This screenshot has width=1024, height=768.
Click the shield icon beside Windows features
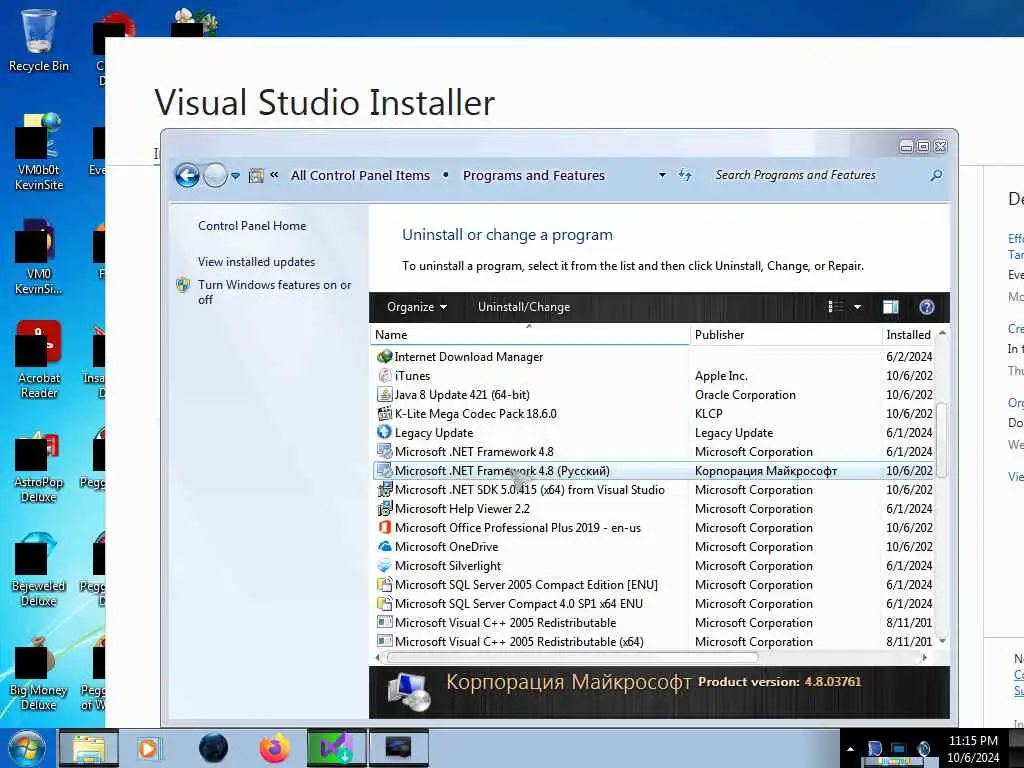(184, 285)
